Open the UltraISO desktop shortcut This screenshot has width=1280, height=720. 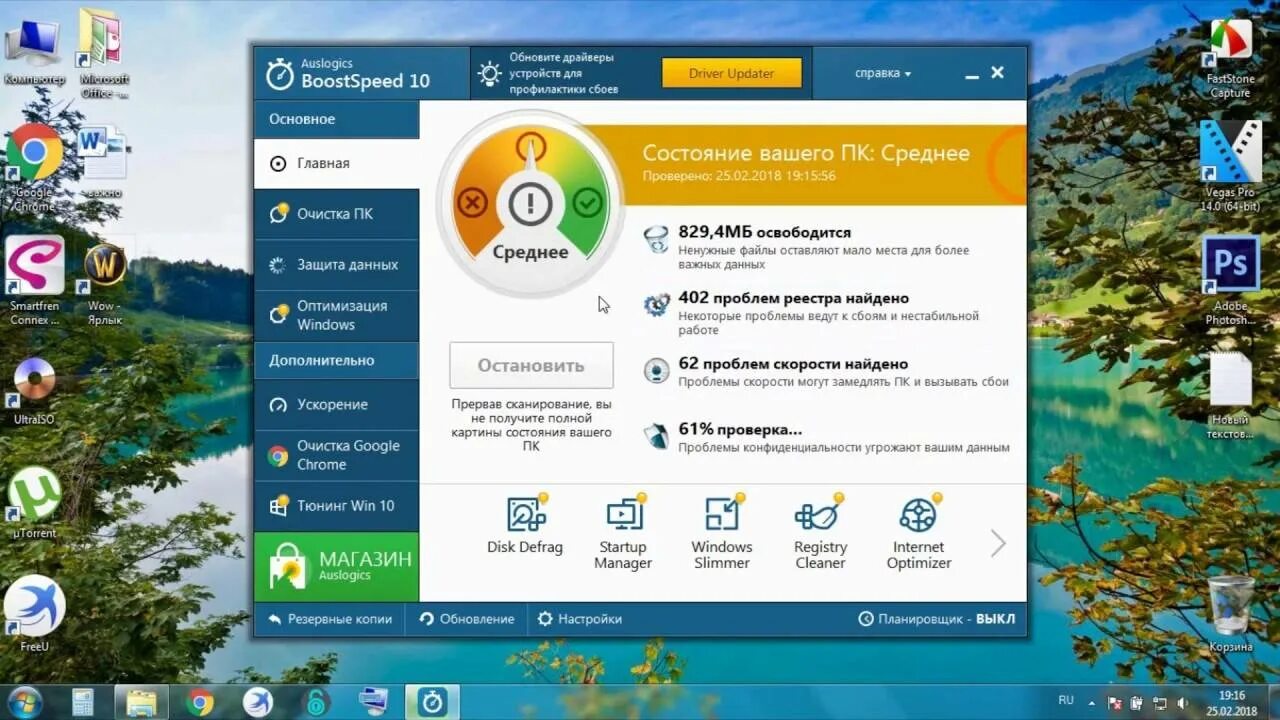tap(34, 391)
